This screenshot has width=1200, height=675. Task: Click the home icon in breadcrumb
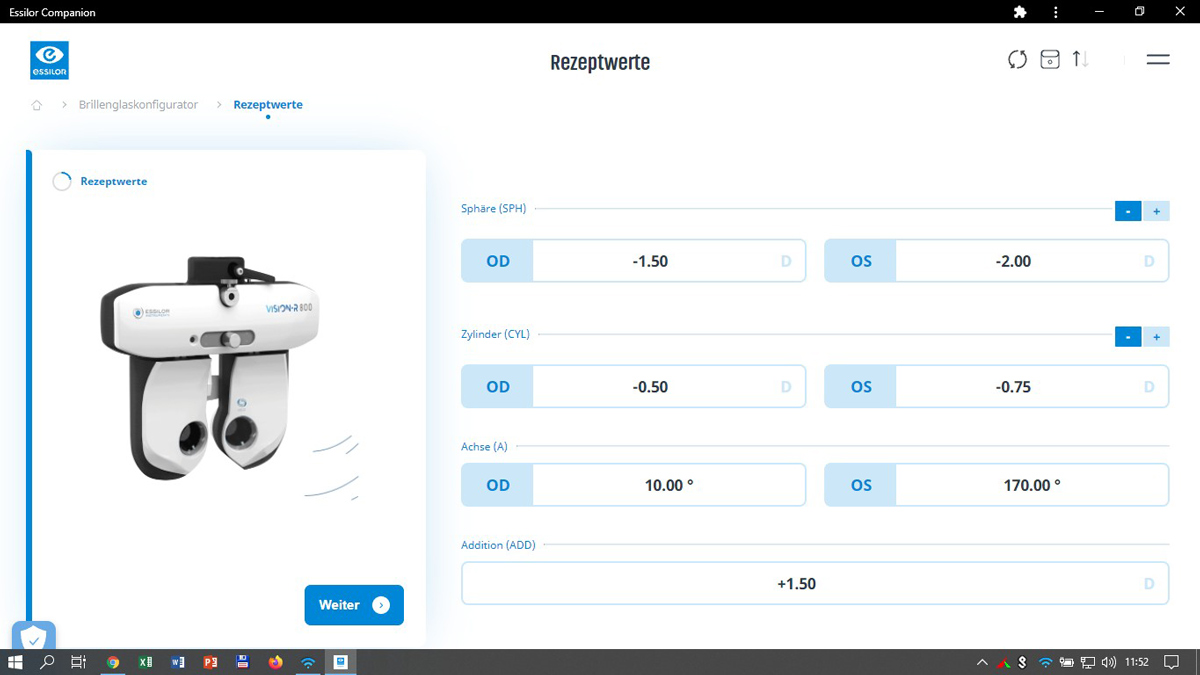[x=37, y=105]
